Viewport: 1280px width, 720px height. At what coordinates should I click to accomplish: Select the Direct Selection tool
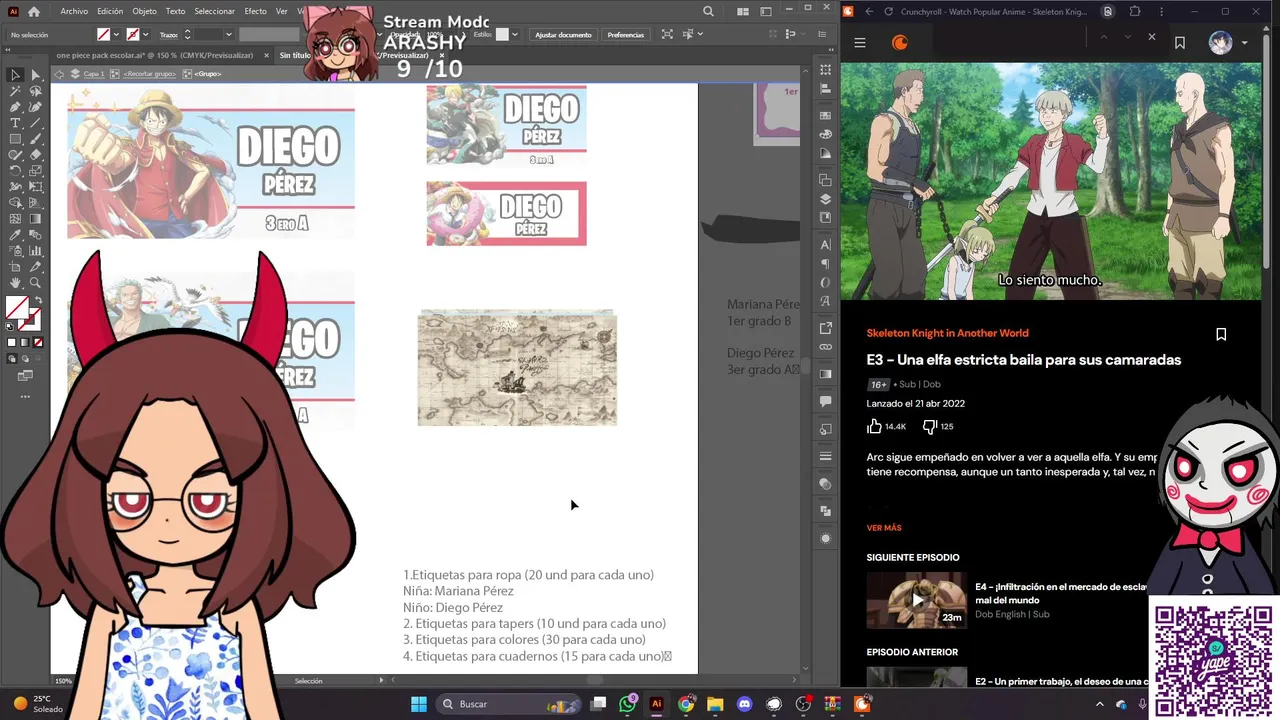coord(35,75)
